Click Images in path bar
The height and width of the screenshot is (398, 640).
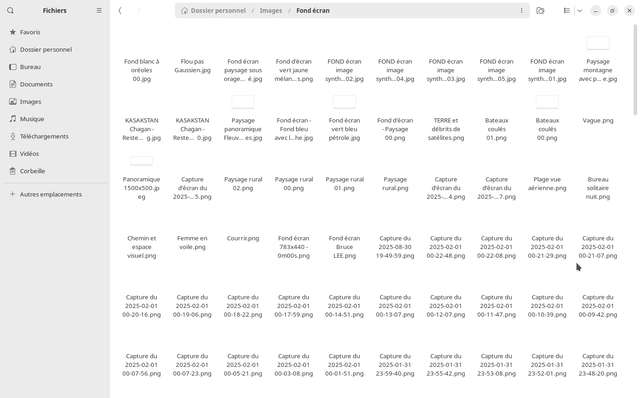(271, 11)
